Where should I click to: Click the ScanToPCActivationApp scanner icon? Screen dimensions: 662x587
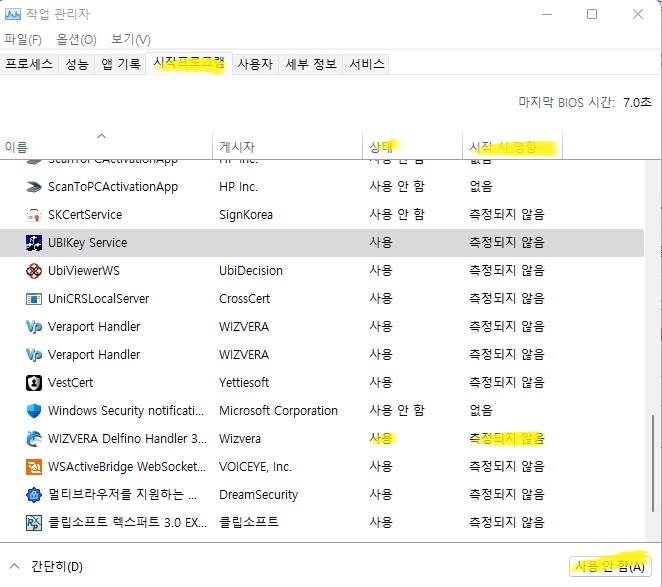34,187
